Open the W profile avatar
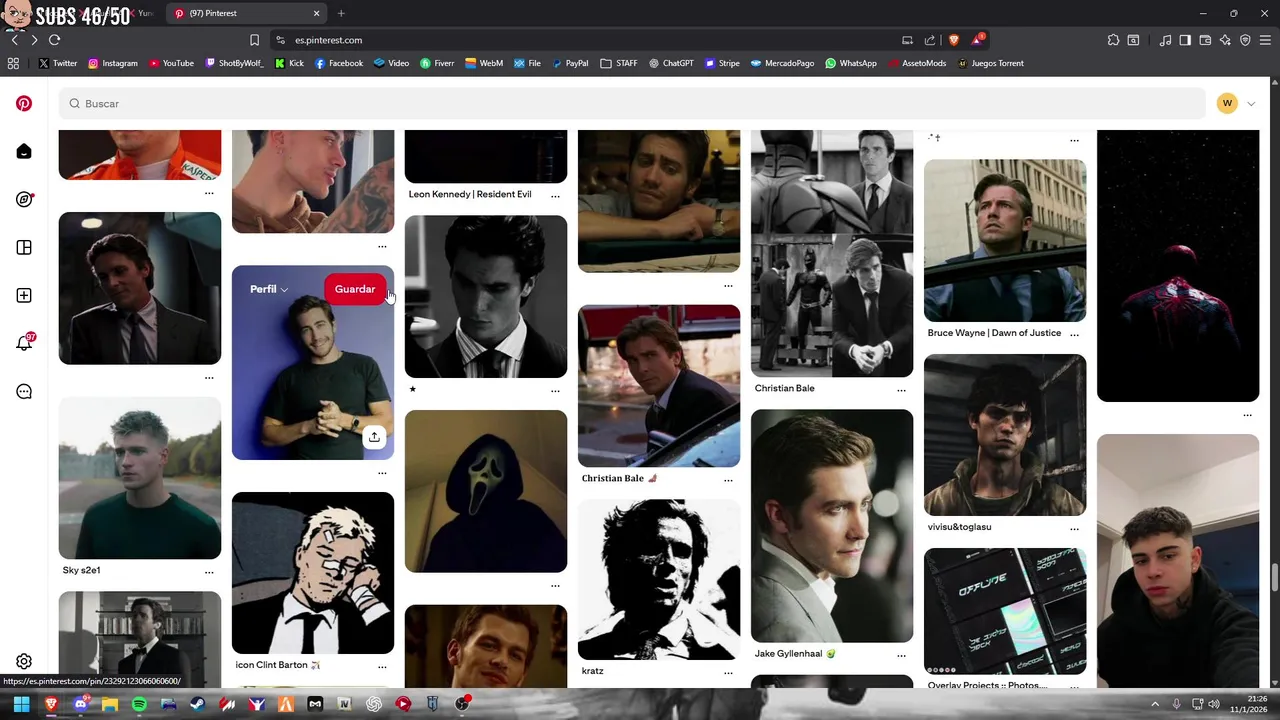 point(1227,103)
